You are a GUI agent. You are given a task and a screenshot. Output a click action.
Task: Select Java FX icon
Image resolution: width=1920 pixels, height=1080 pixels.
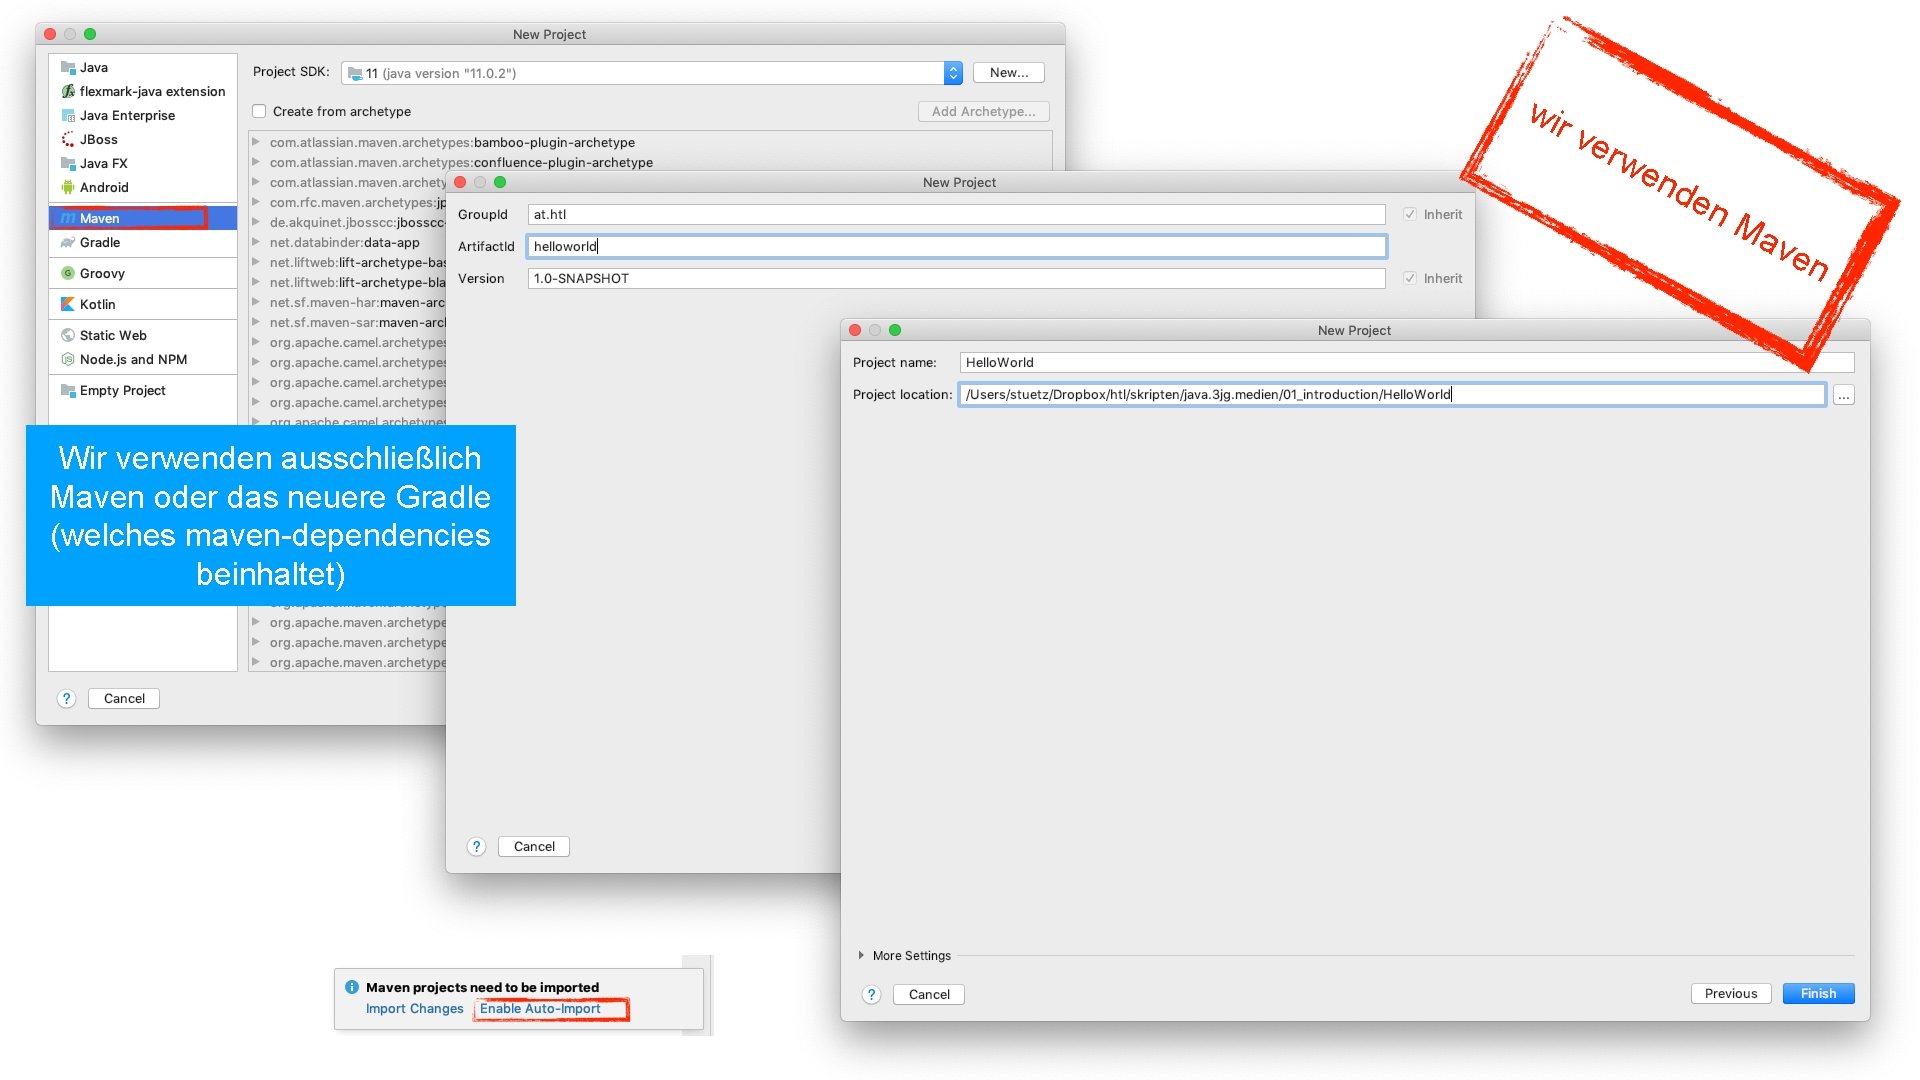click(x=68, y=163)
